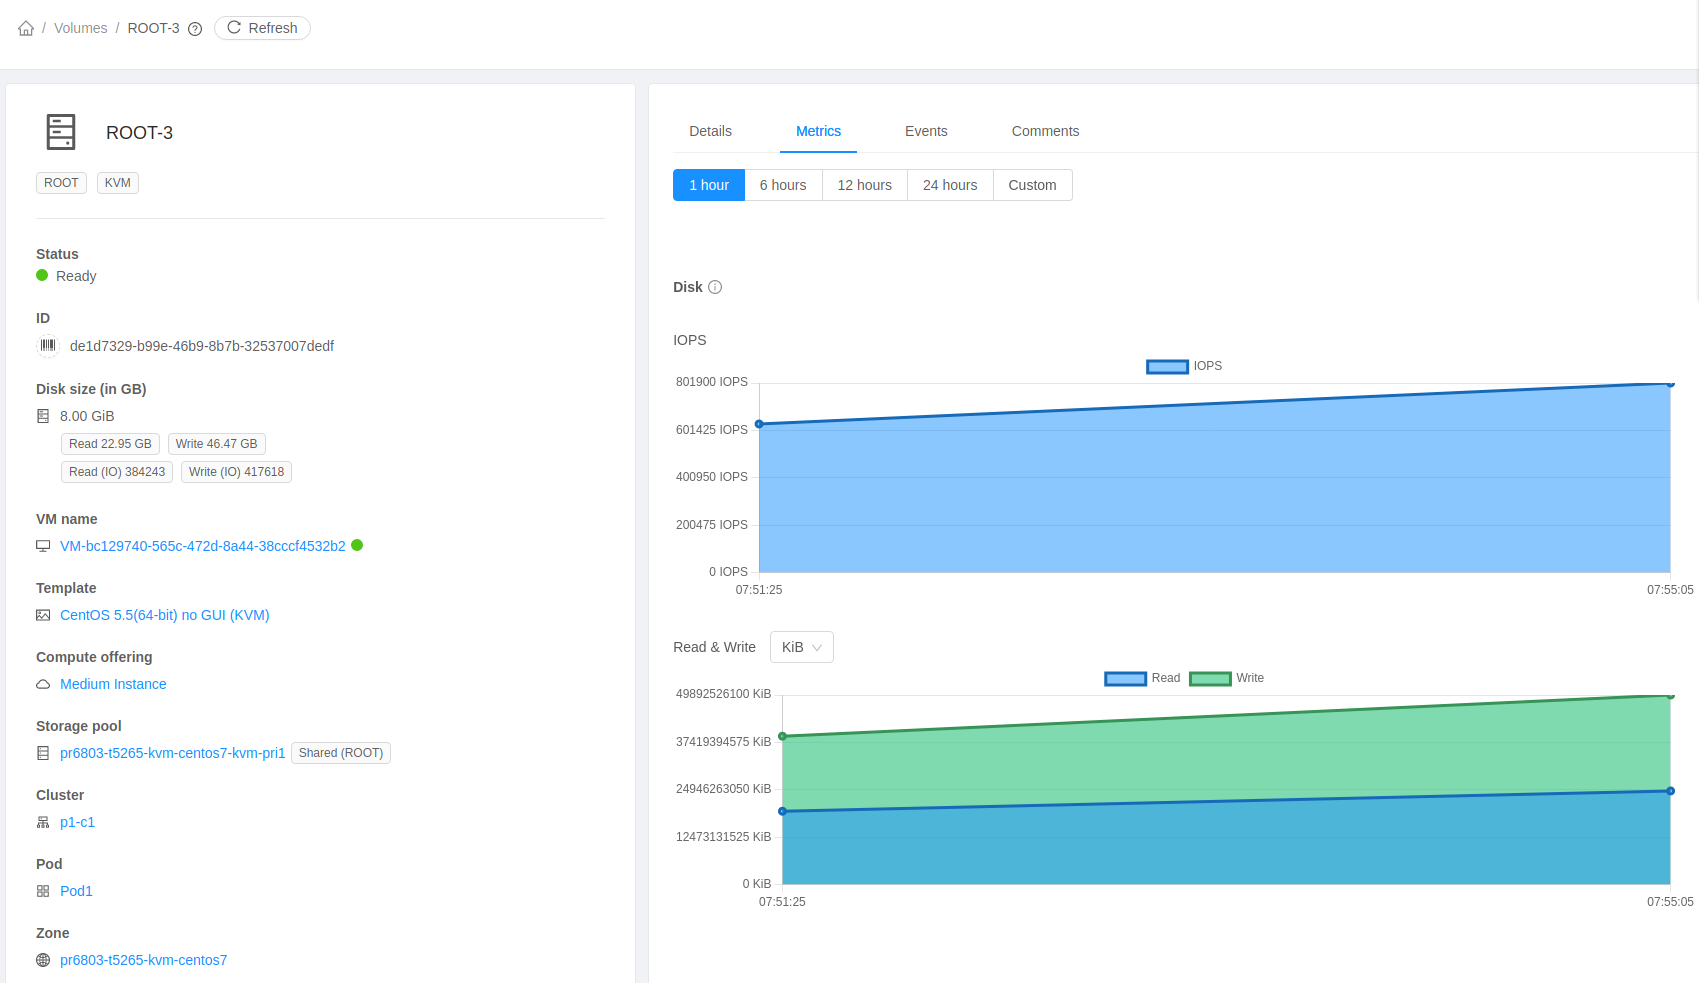
Task: Click the help icon beside ROOT-3 breadcrumb
Action: [x=195, y=29]
